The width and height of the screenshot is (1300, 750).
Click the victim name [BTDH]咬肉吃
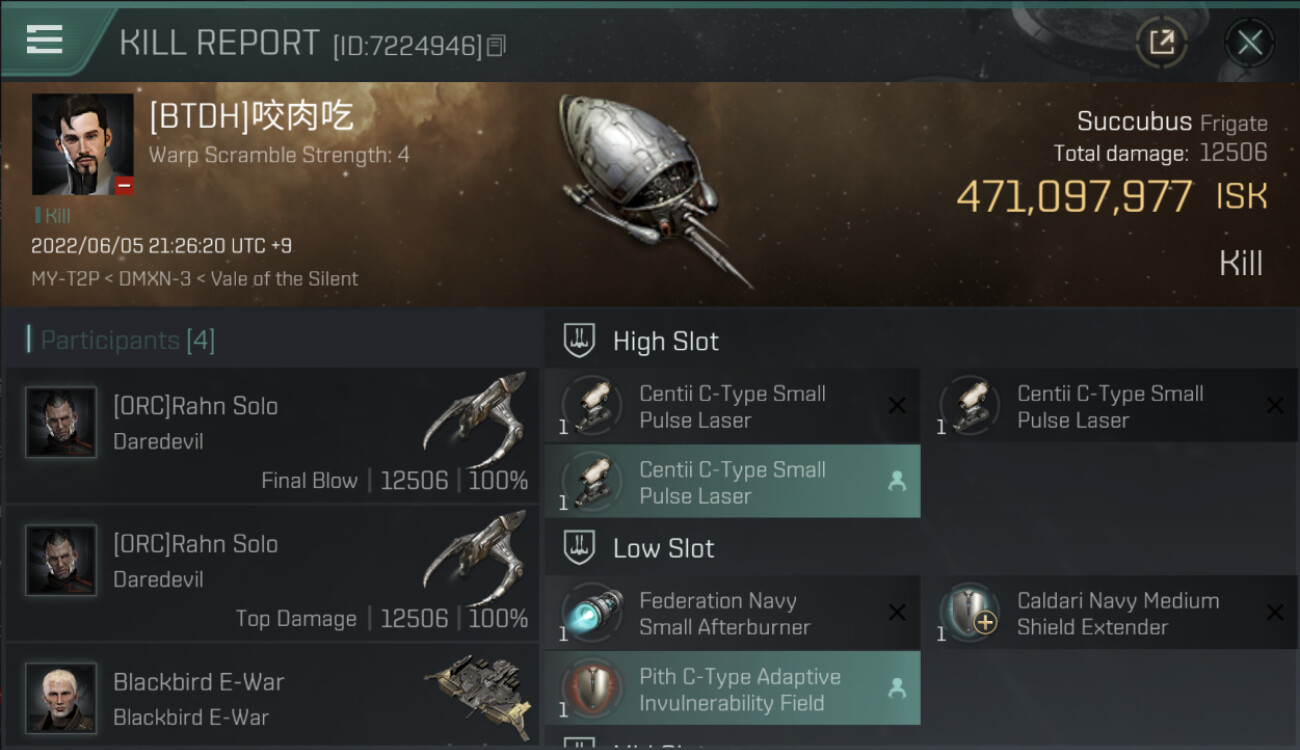[251, 118]
